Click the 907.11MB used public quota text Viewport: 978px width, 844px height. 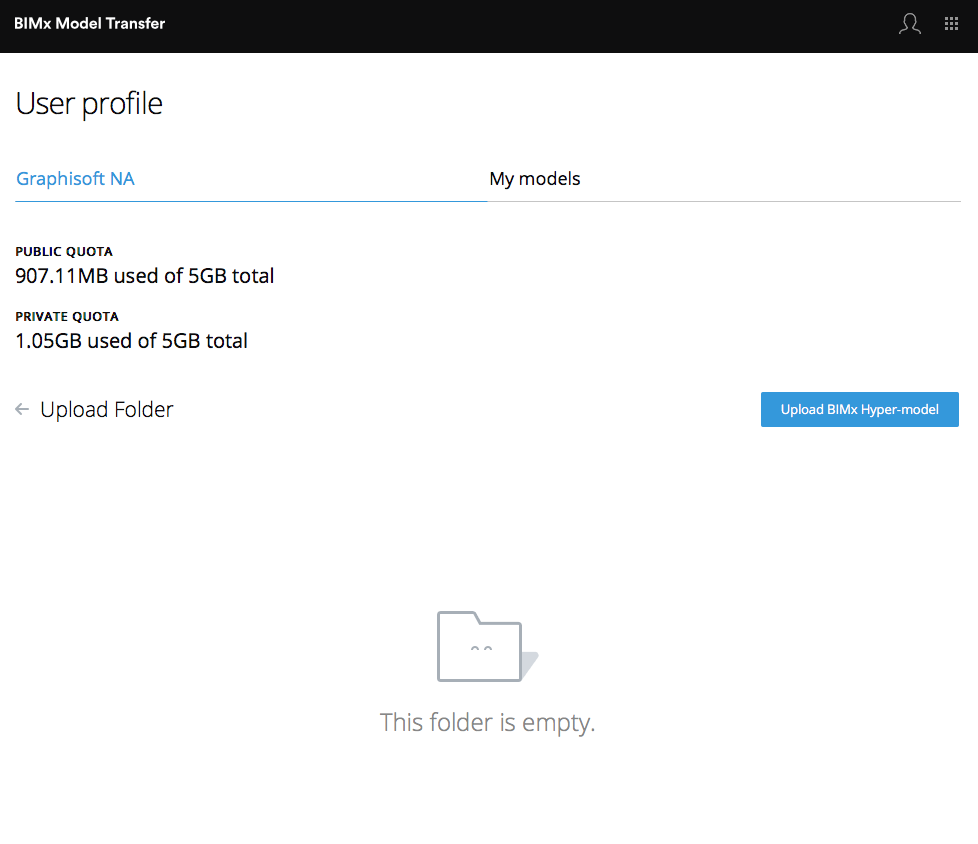145,275
